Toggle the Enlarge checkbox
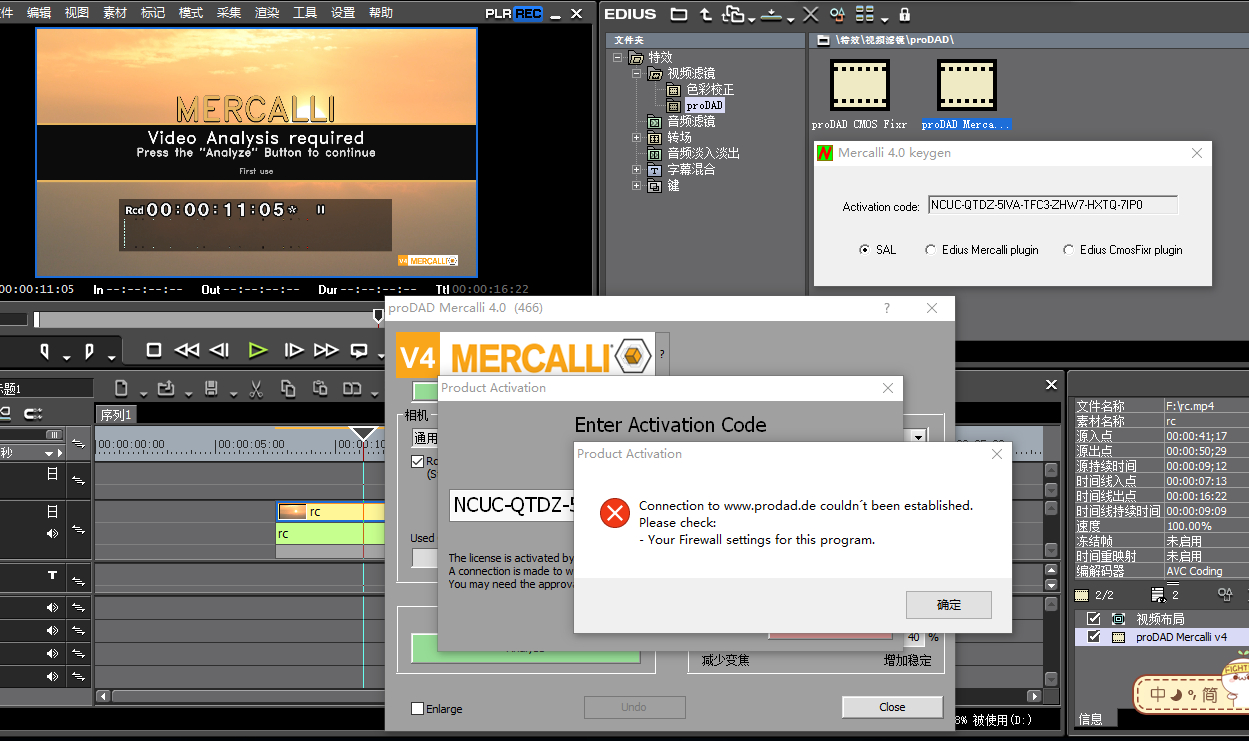Viewport: 1249px width, 741px height. click(x=418, y=708)
